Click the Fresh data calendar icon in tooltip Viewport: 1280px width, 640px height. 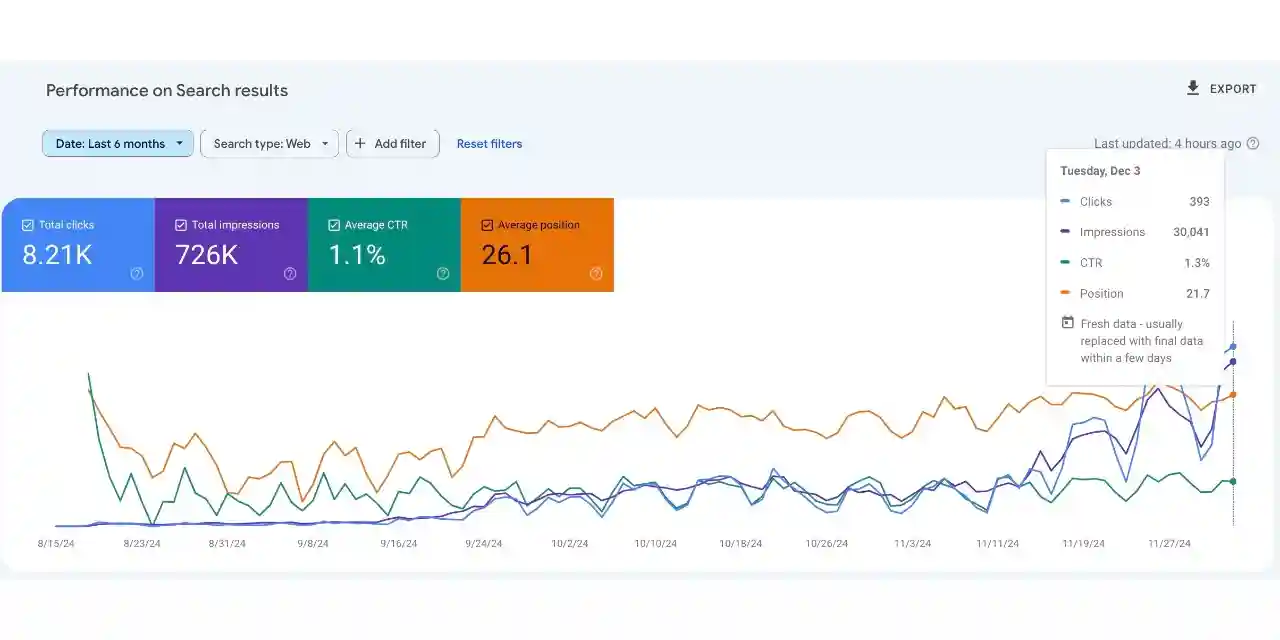click(1067, 323)
